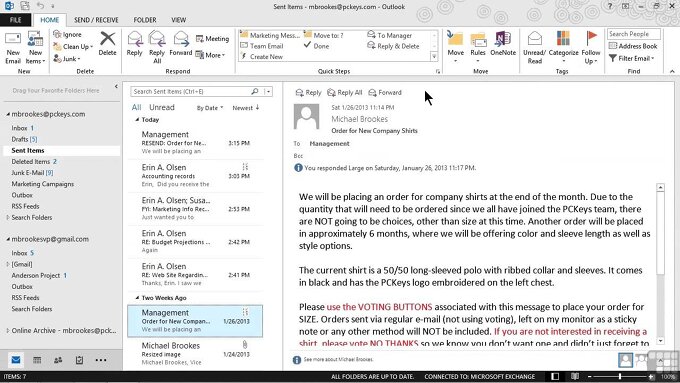Open the RESEND: Order for Ne... message

195,143
